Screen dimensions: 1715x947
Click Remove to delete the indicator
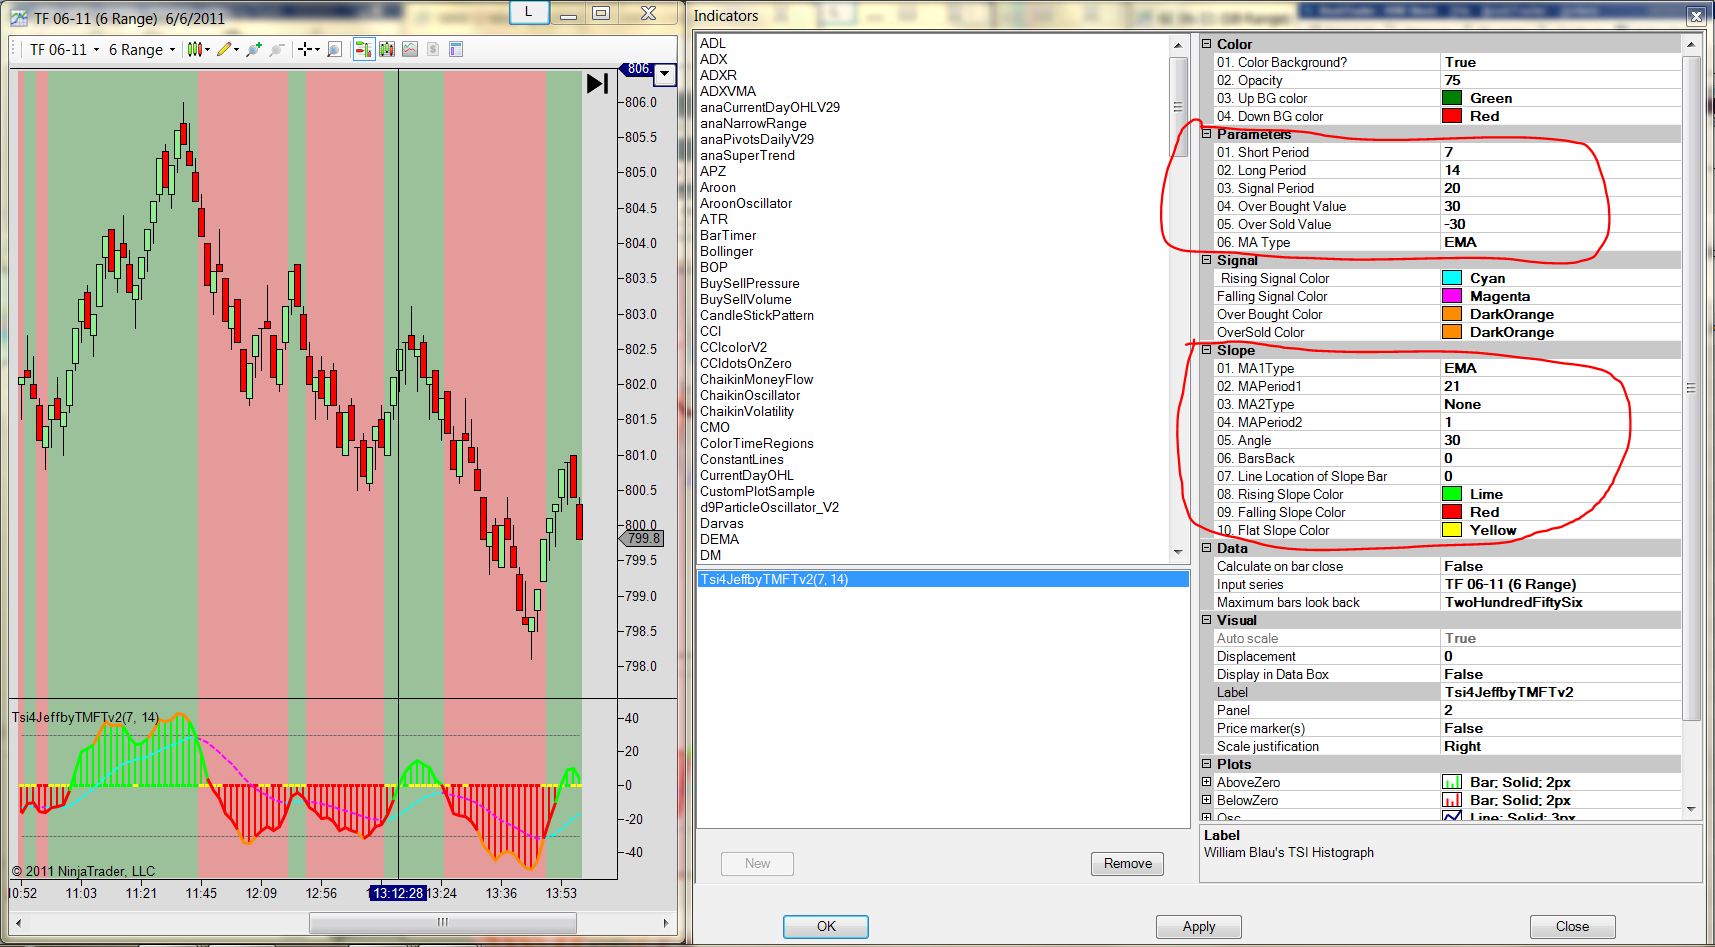pyautogui.click(x=1127, y=864)
